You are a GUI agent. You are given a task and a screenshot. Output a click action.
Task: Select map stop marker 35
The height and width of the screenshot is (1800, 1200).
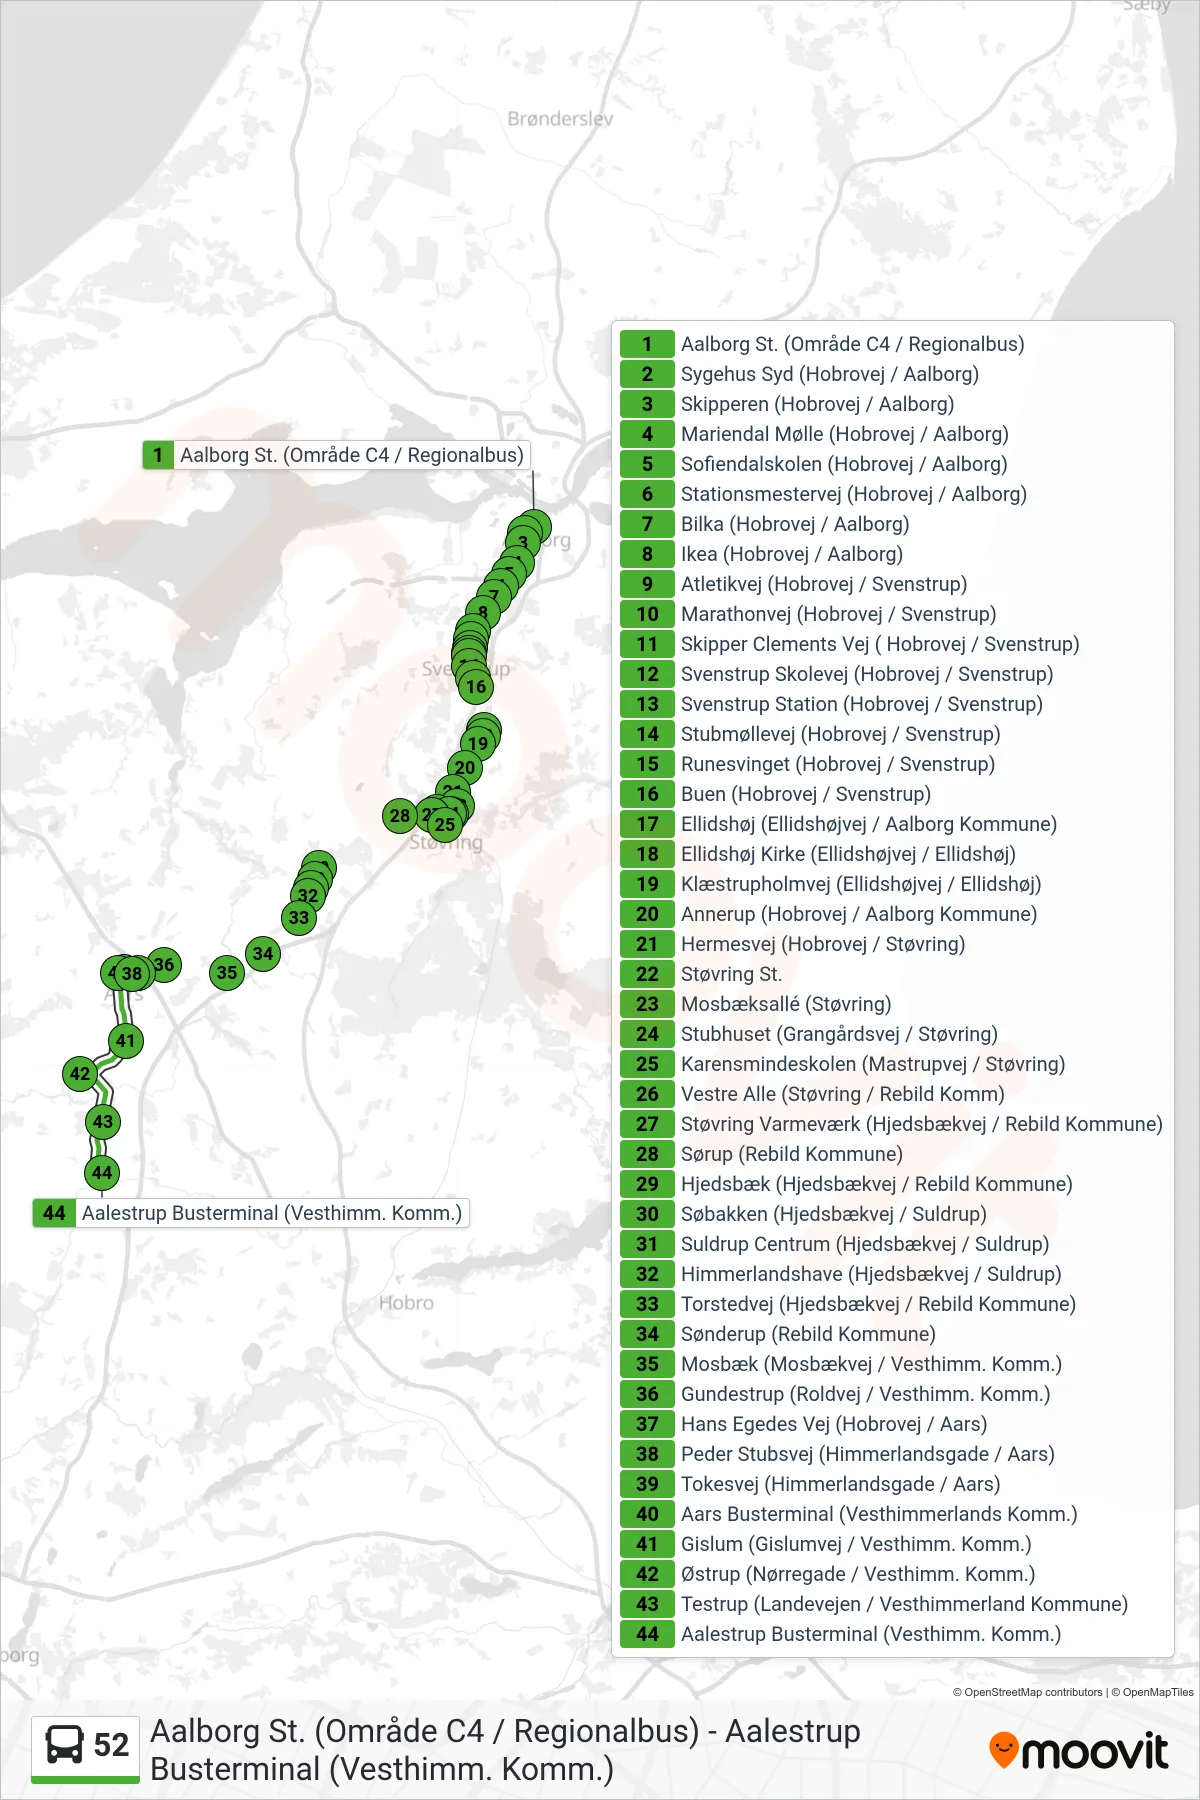point(227,972)
